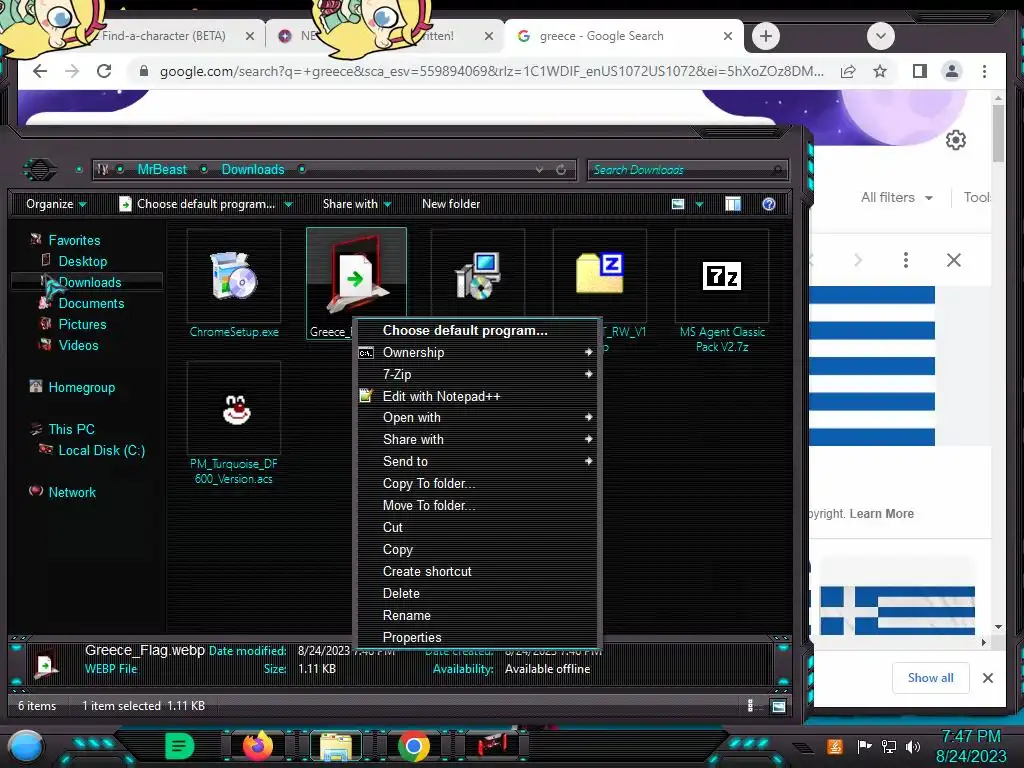Expand the Ownership submenu
Viewport: 1024px width, 768px height.
477,353
